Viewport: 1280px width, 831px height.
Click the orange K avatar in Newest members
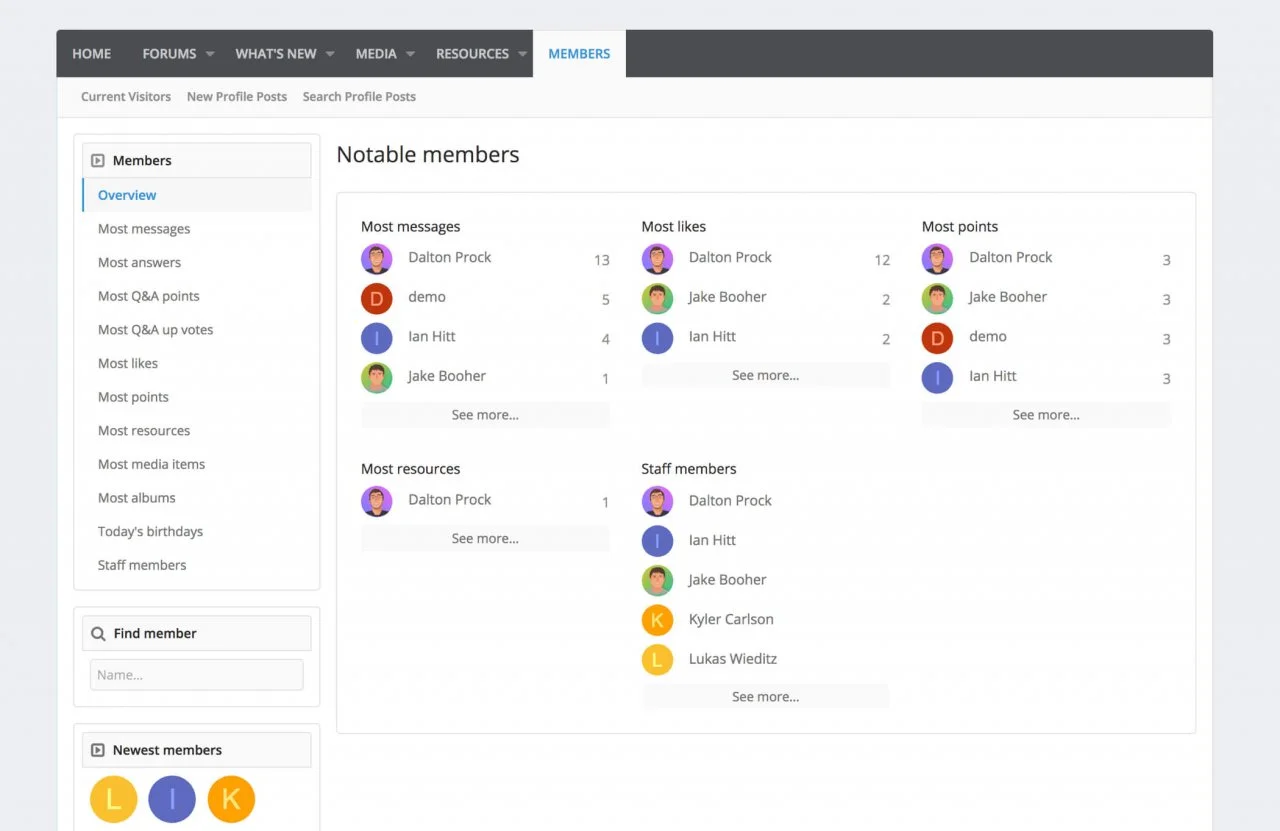click(x=231, y=799)
